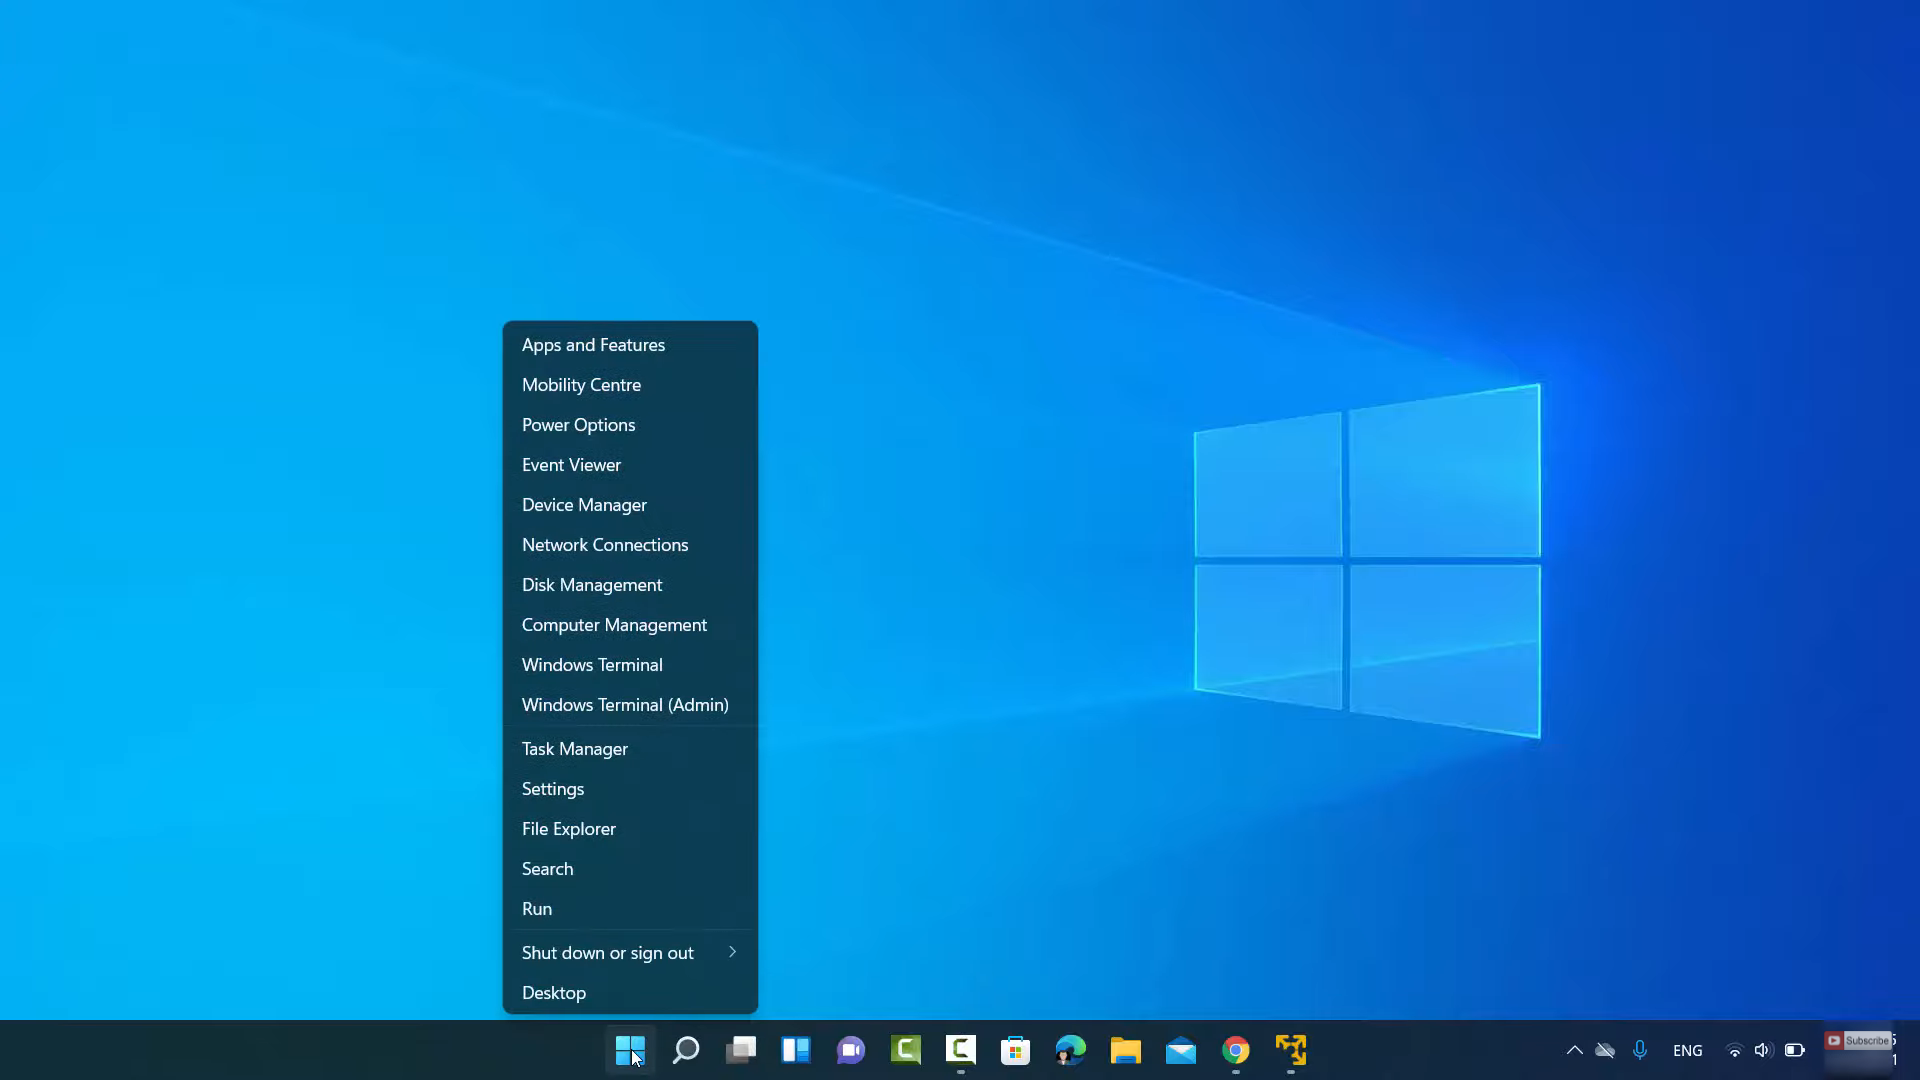1920x1080 pixels.
Task: Show hidden system tray icons chevron
Action: (1574, 1050)
